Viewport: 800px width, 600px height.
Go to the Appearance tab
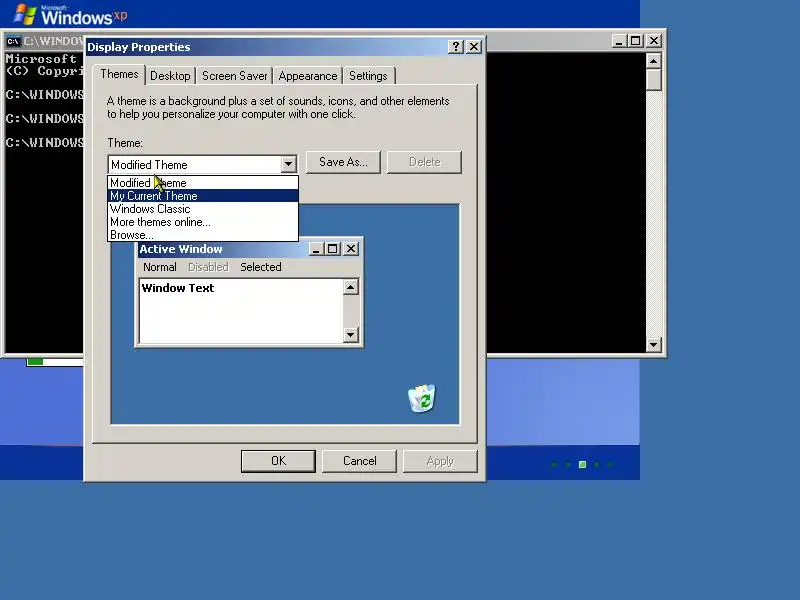(308, 76)
